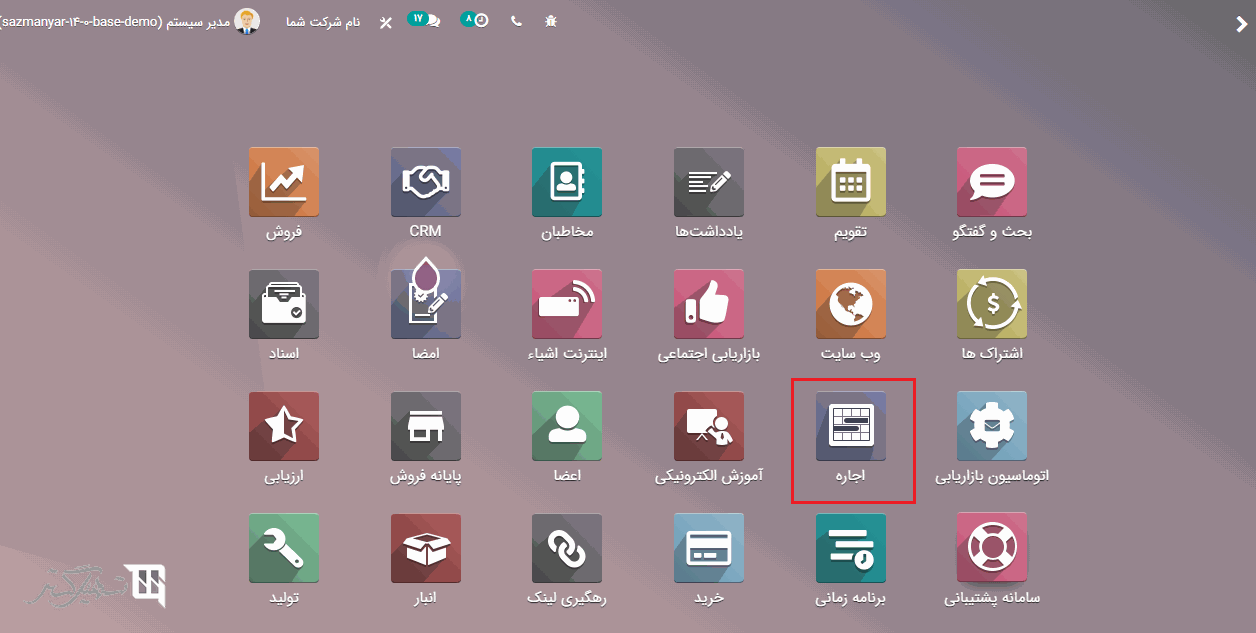Open the debug bug icon menu
The width and height of the screenshot is (1256, 633).
pyautogui.click(x=550, y=21)
